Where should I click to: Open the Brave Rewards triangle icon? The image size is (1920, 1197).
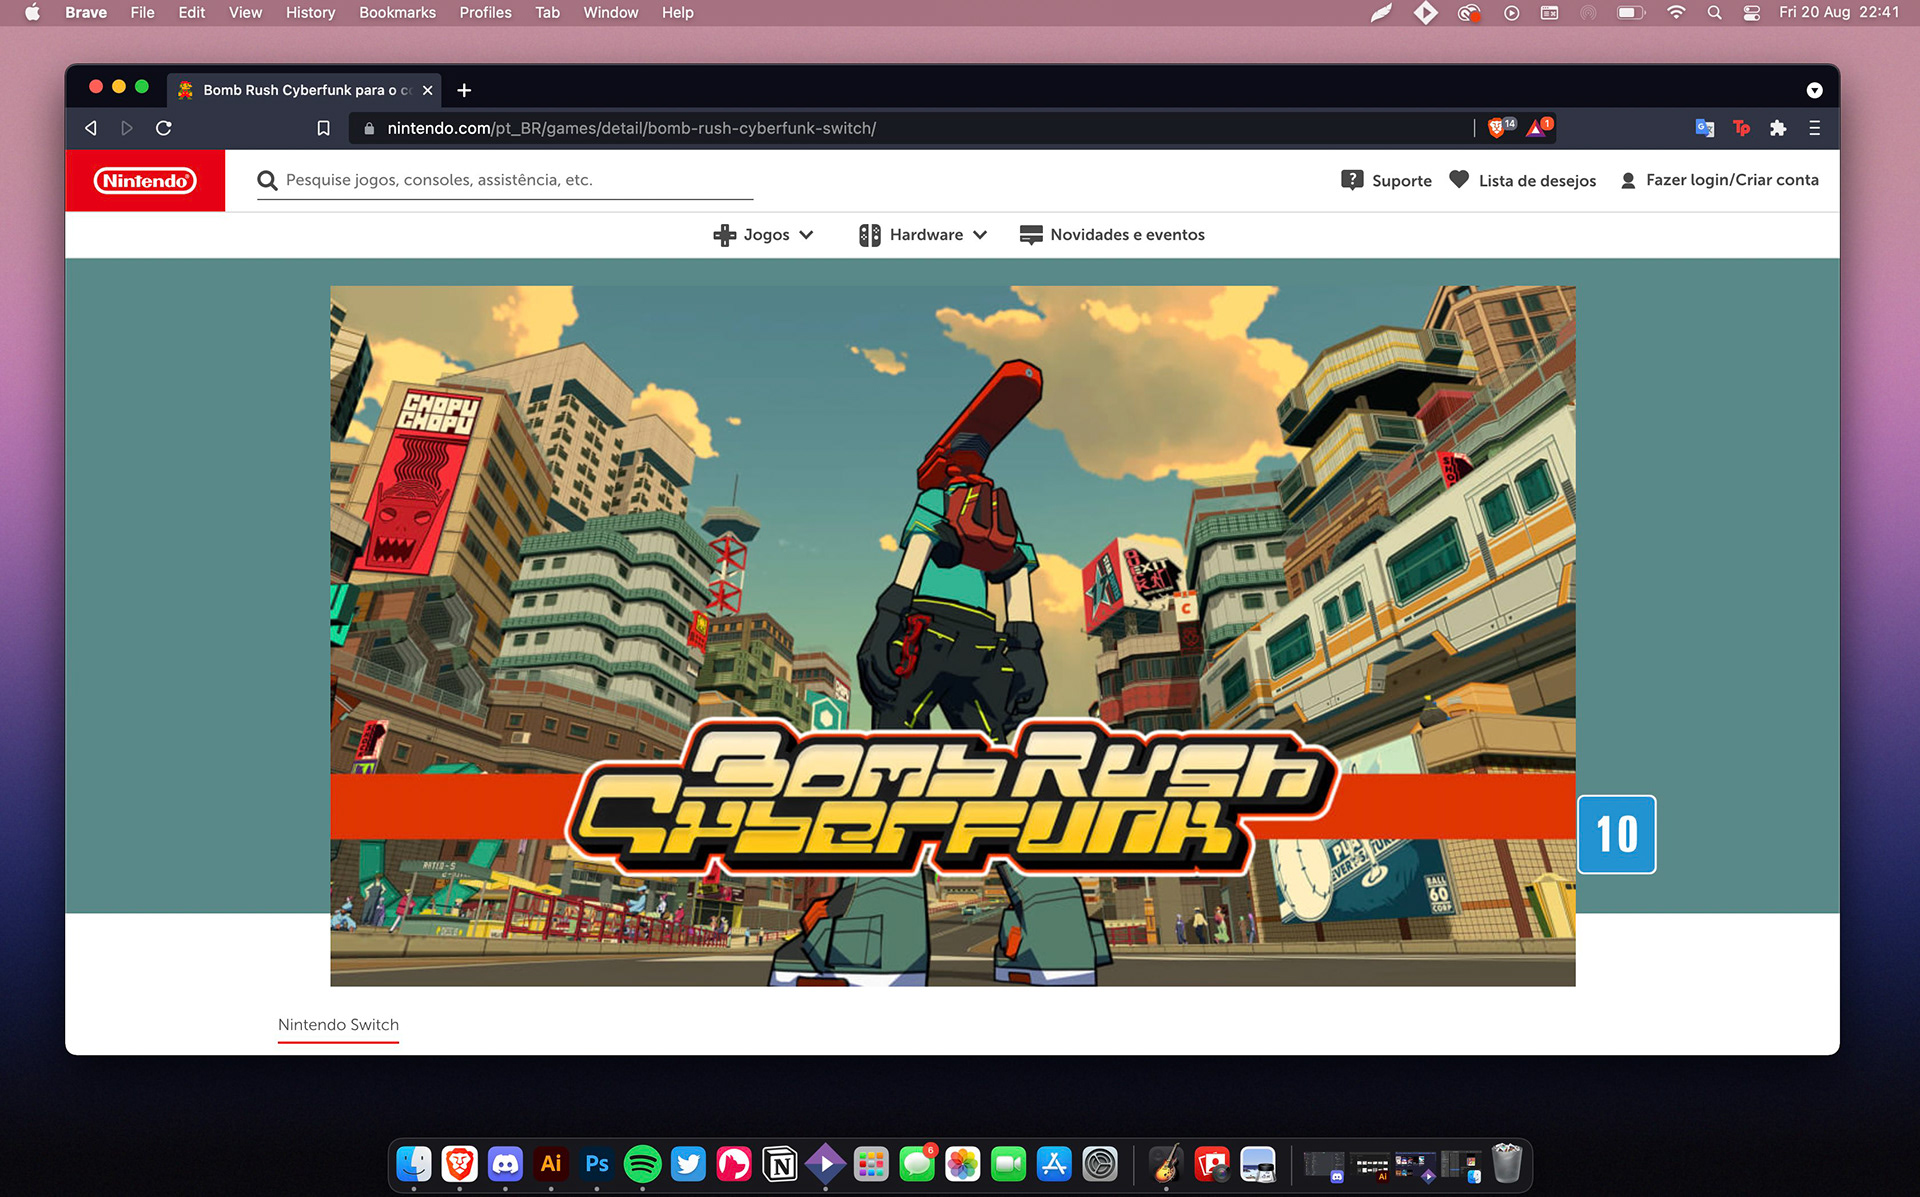tap(1536, 128)
